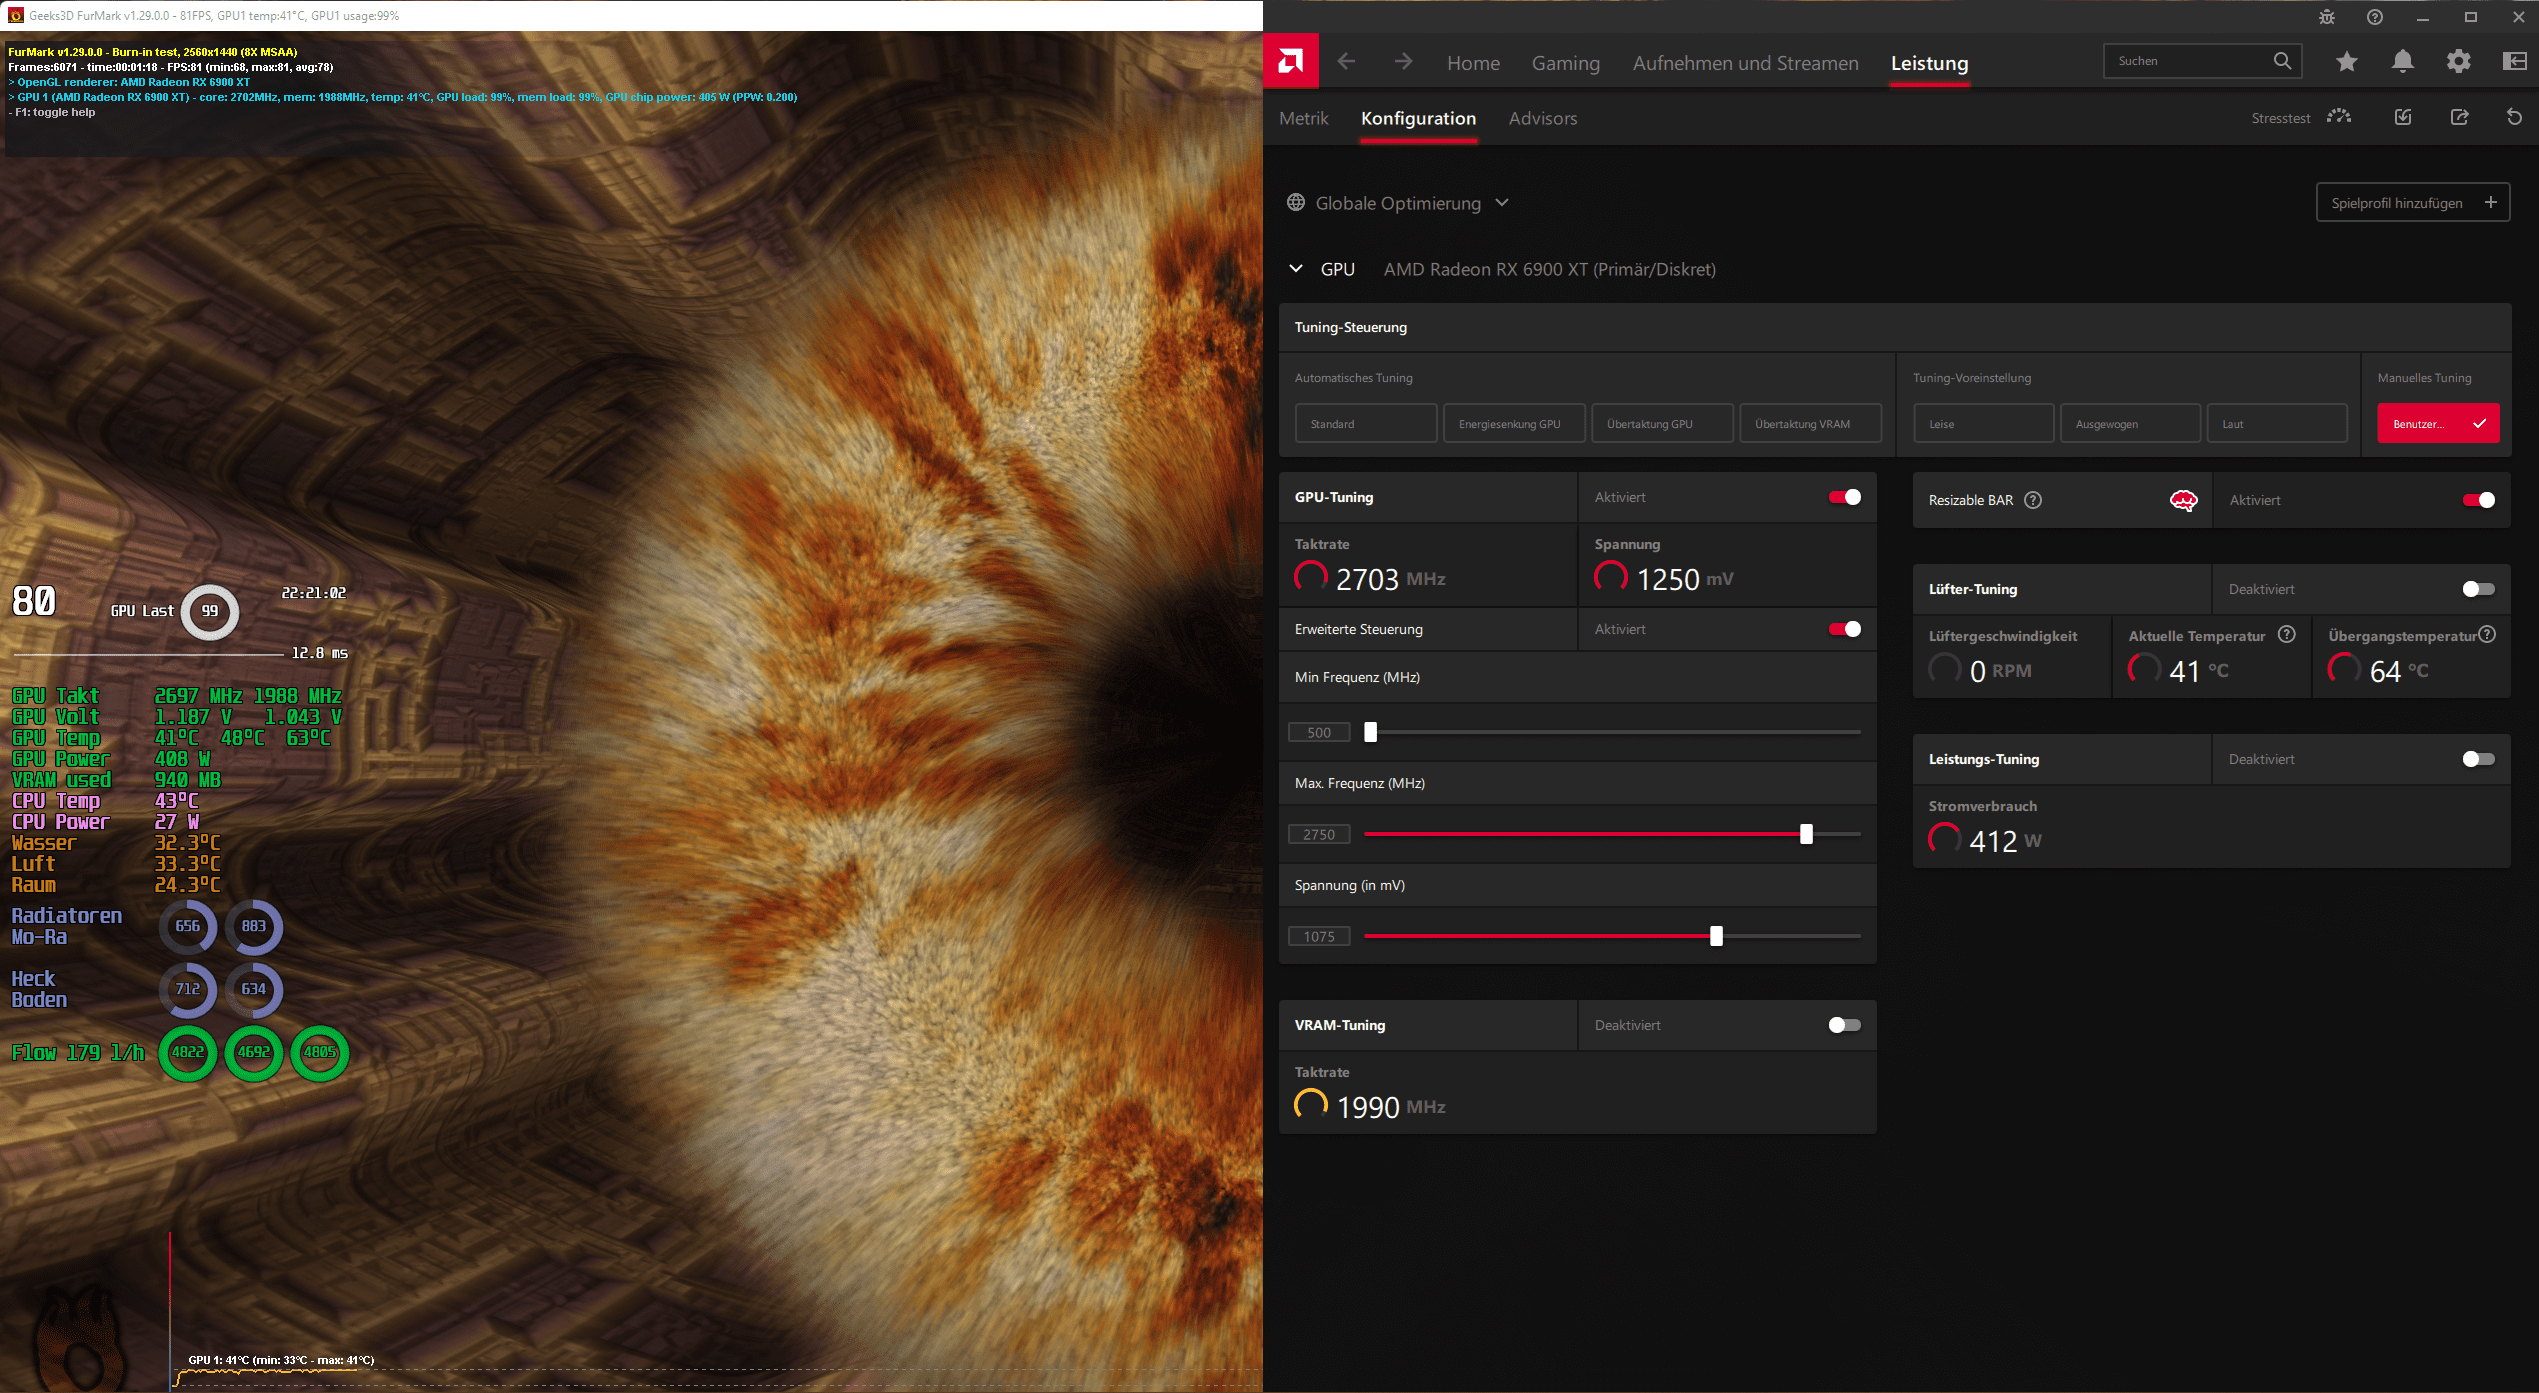The width and height of the screenshot is (2539, 1393).
Task: Click the export profile icon
Action: pos(2460,117)
